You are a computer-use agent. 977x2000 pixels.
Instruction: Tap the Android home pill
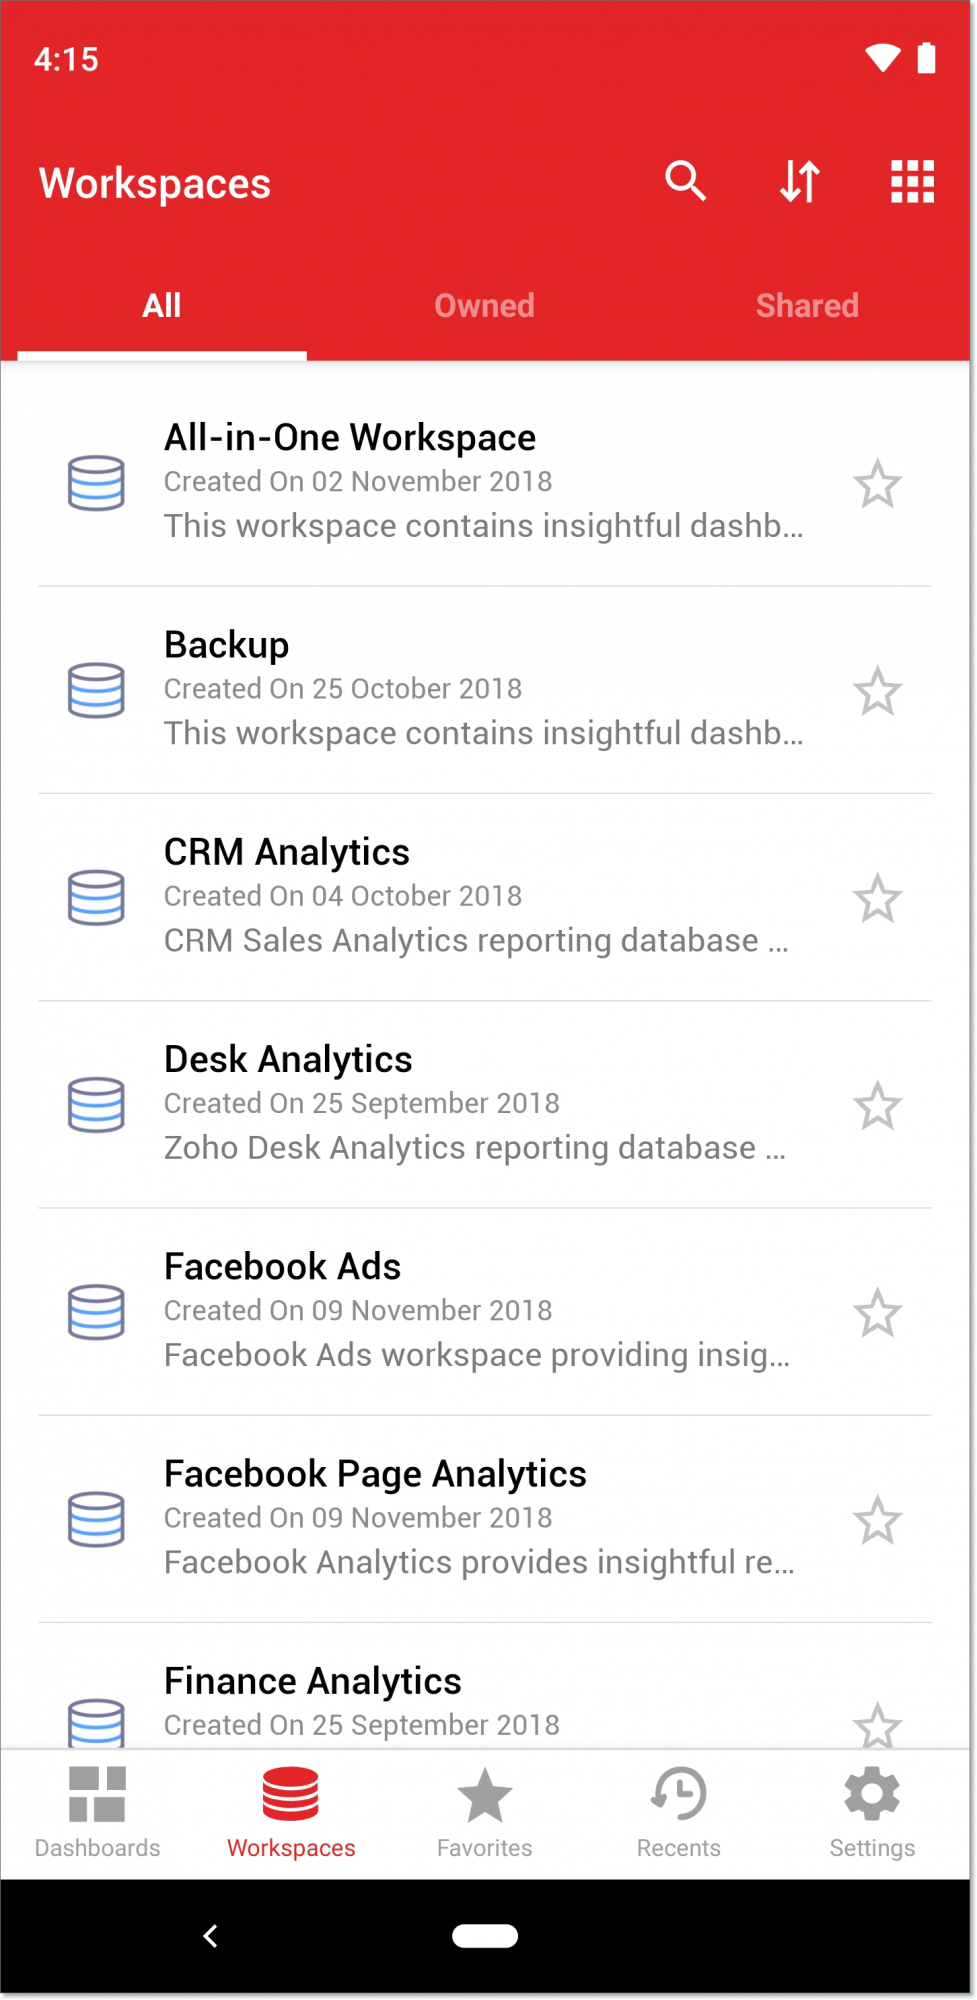click(x=485, y=1936)
